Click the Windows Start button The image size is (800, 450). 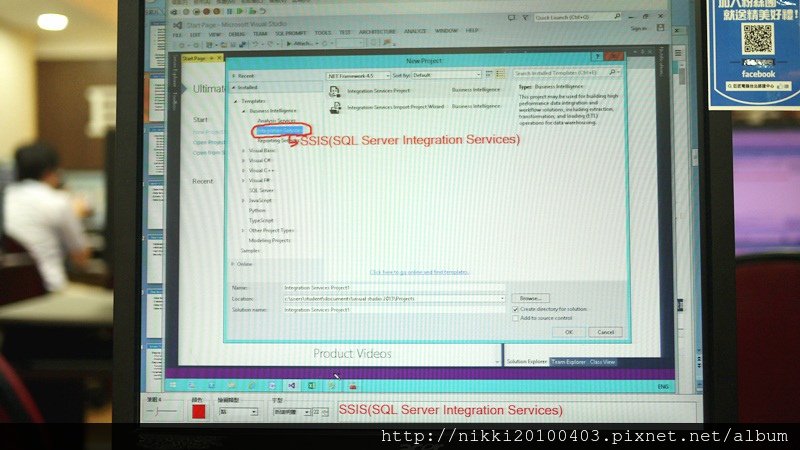pos(173,385)
